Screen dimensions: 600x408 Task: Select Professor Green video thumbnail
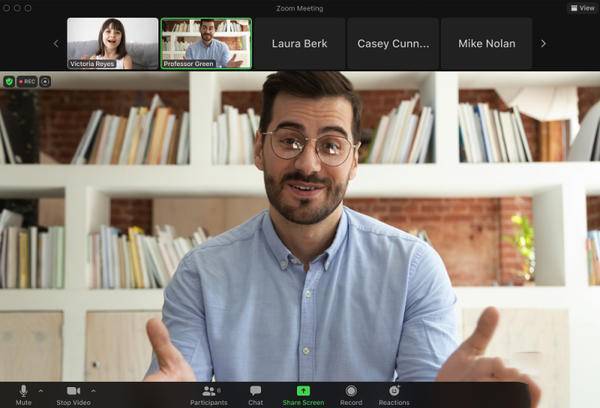click(206, 43)
